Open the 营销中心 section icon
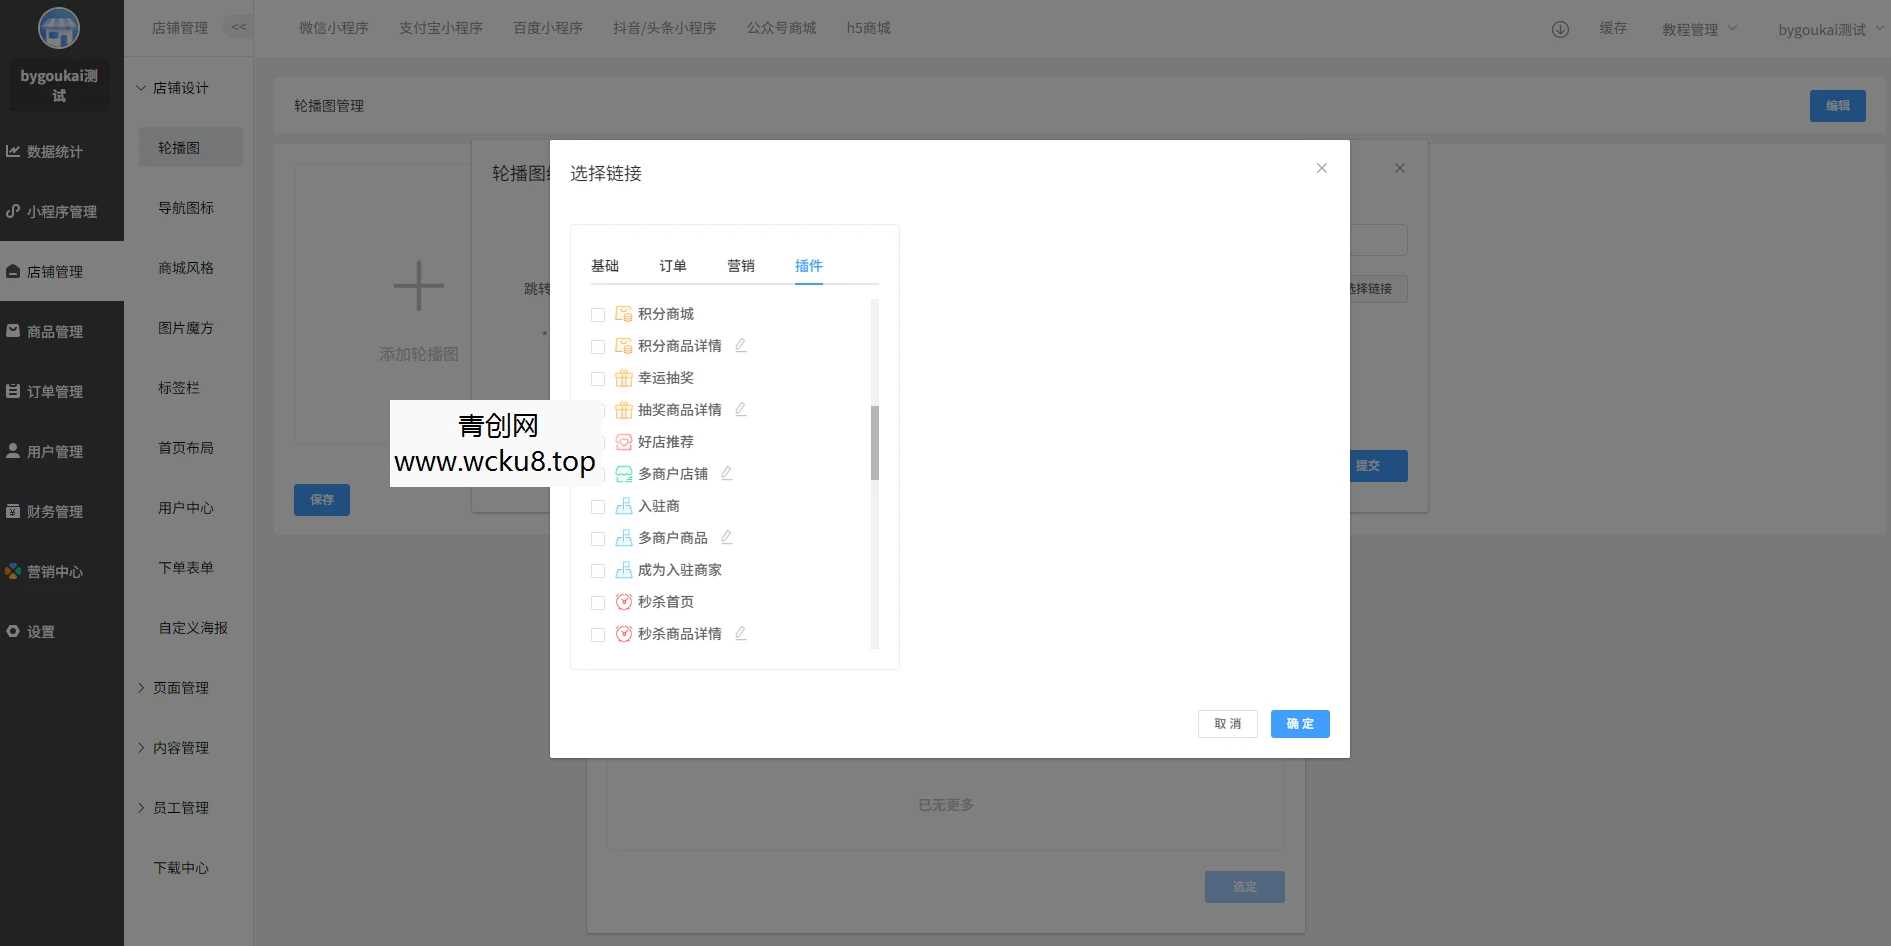 coord(13,571)
